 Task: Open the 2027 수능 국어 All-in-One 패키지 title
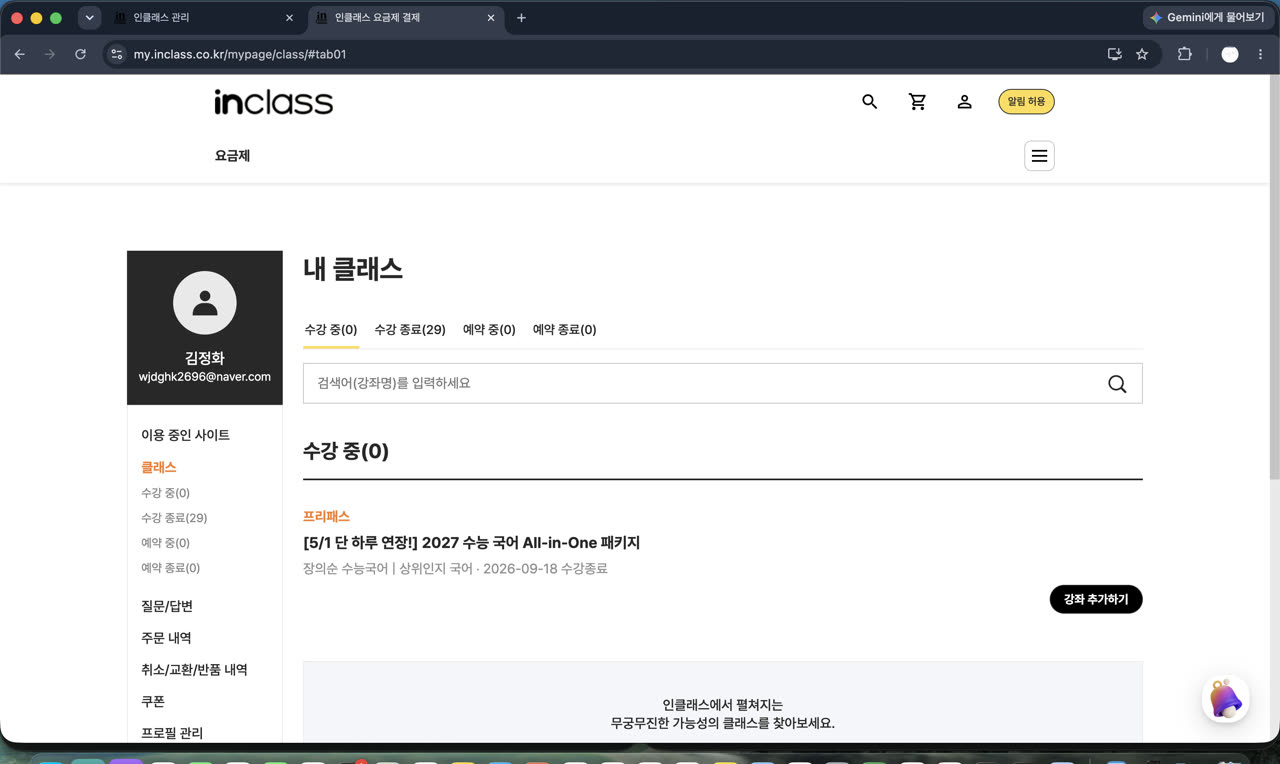471,543
